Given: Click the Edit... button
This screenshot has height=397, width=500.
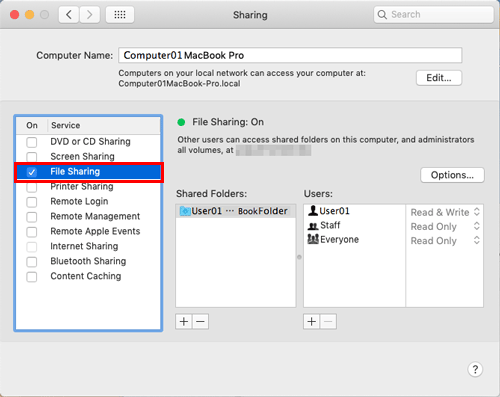Looking at the screenshot, I should pyautogui.click(x=439, y=78).
